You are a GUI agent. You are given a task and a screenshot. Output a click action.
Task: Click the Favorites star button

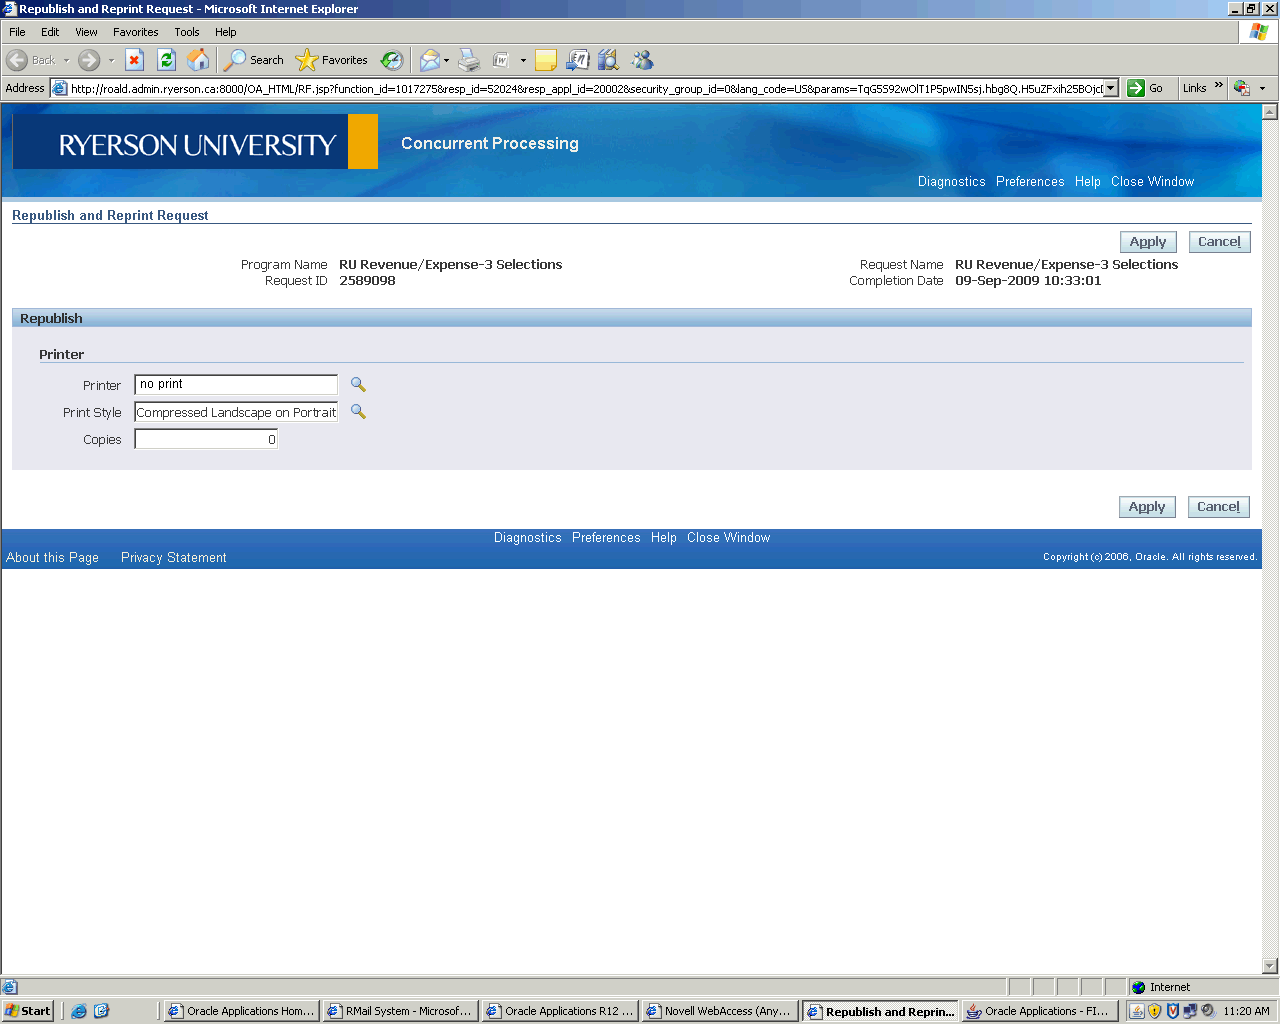pos(332,60)
